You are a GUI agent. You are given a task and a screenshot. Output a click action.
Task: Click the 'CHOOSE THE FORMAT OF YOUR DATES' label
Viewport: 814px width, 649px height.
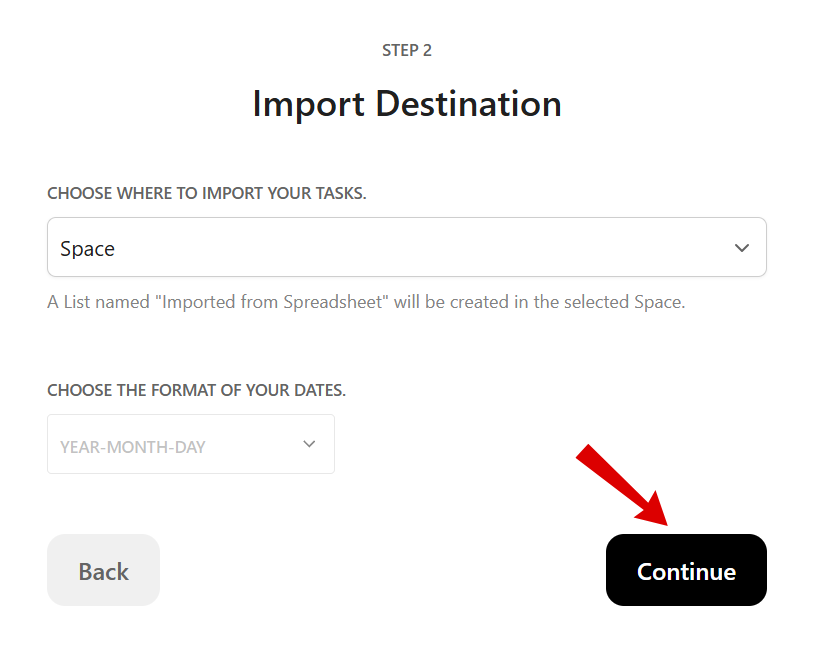198,390
